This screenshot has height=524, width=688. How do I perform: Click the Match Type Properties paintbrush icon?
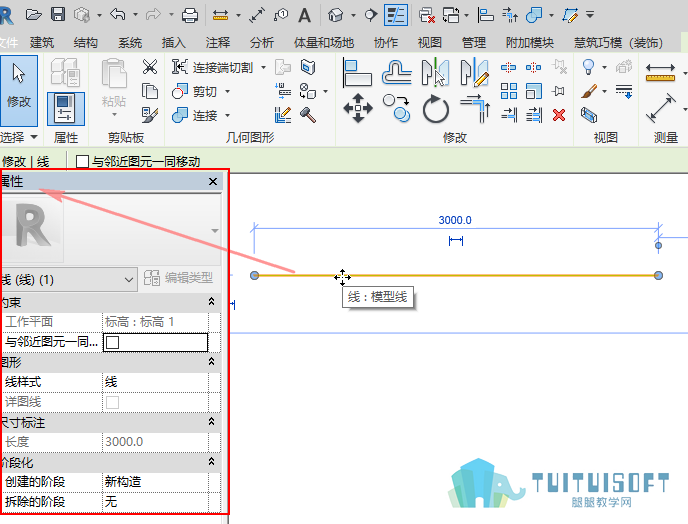[150, 115]
